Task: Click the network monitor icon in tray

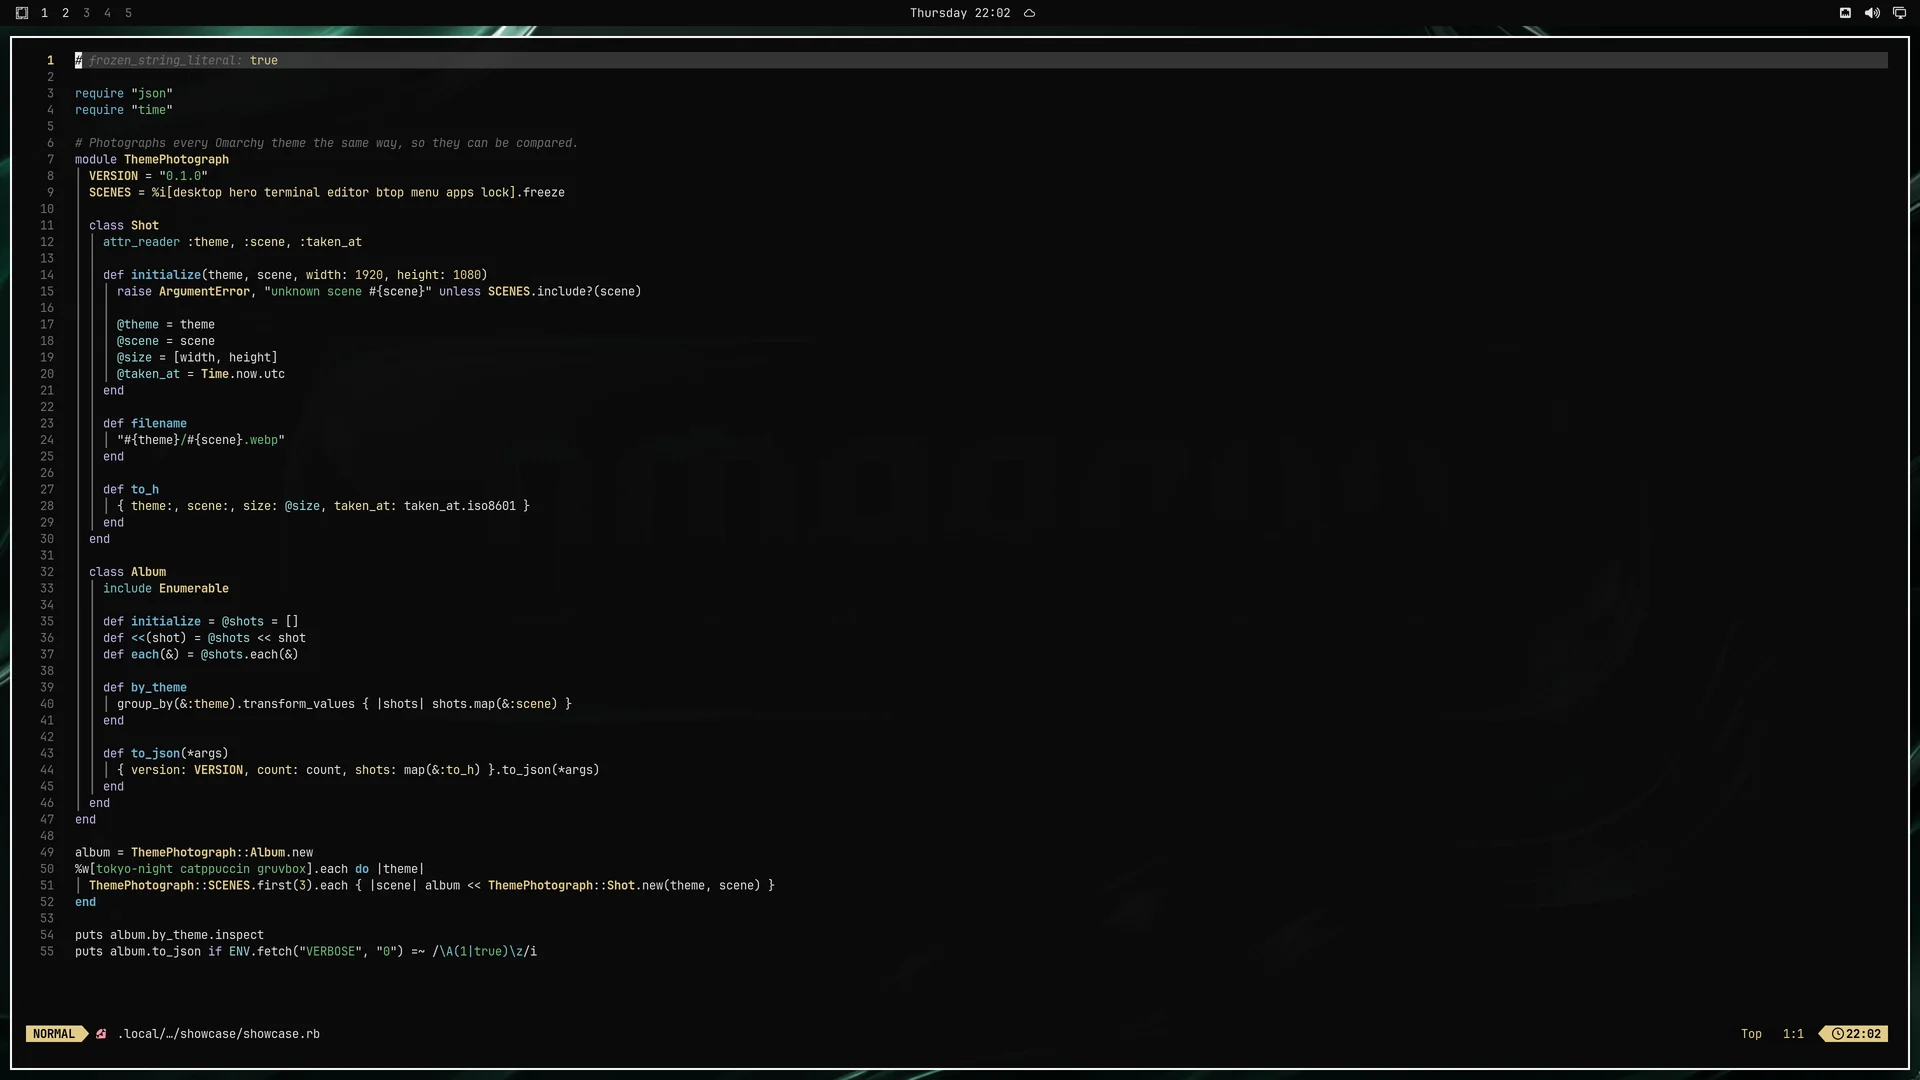Action: pyautogui.click(x=1899, y=13)
